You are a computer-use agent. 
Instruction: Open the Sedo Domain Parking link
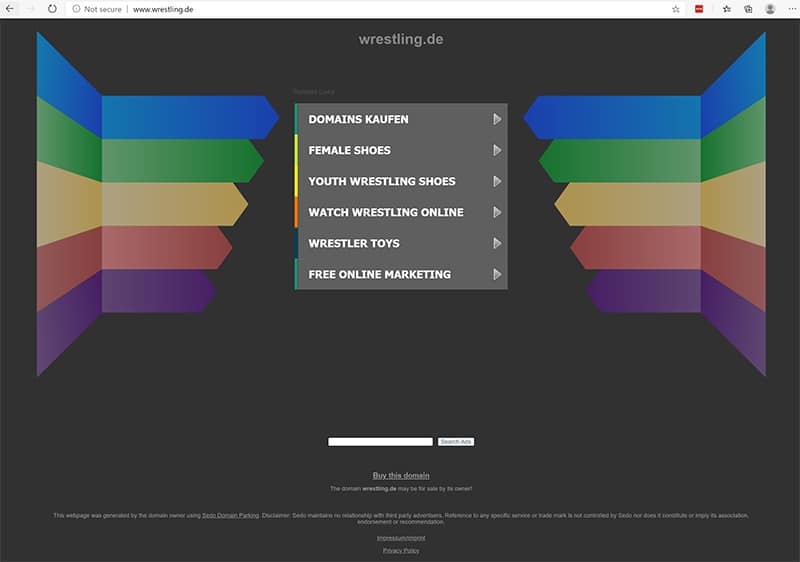tap(230, 515)
